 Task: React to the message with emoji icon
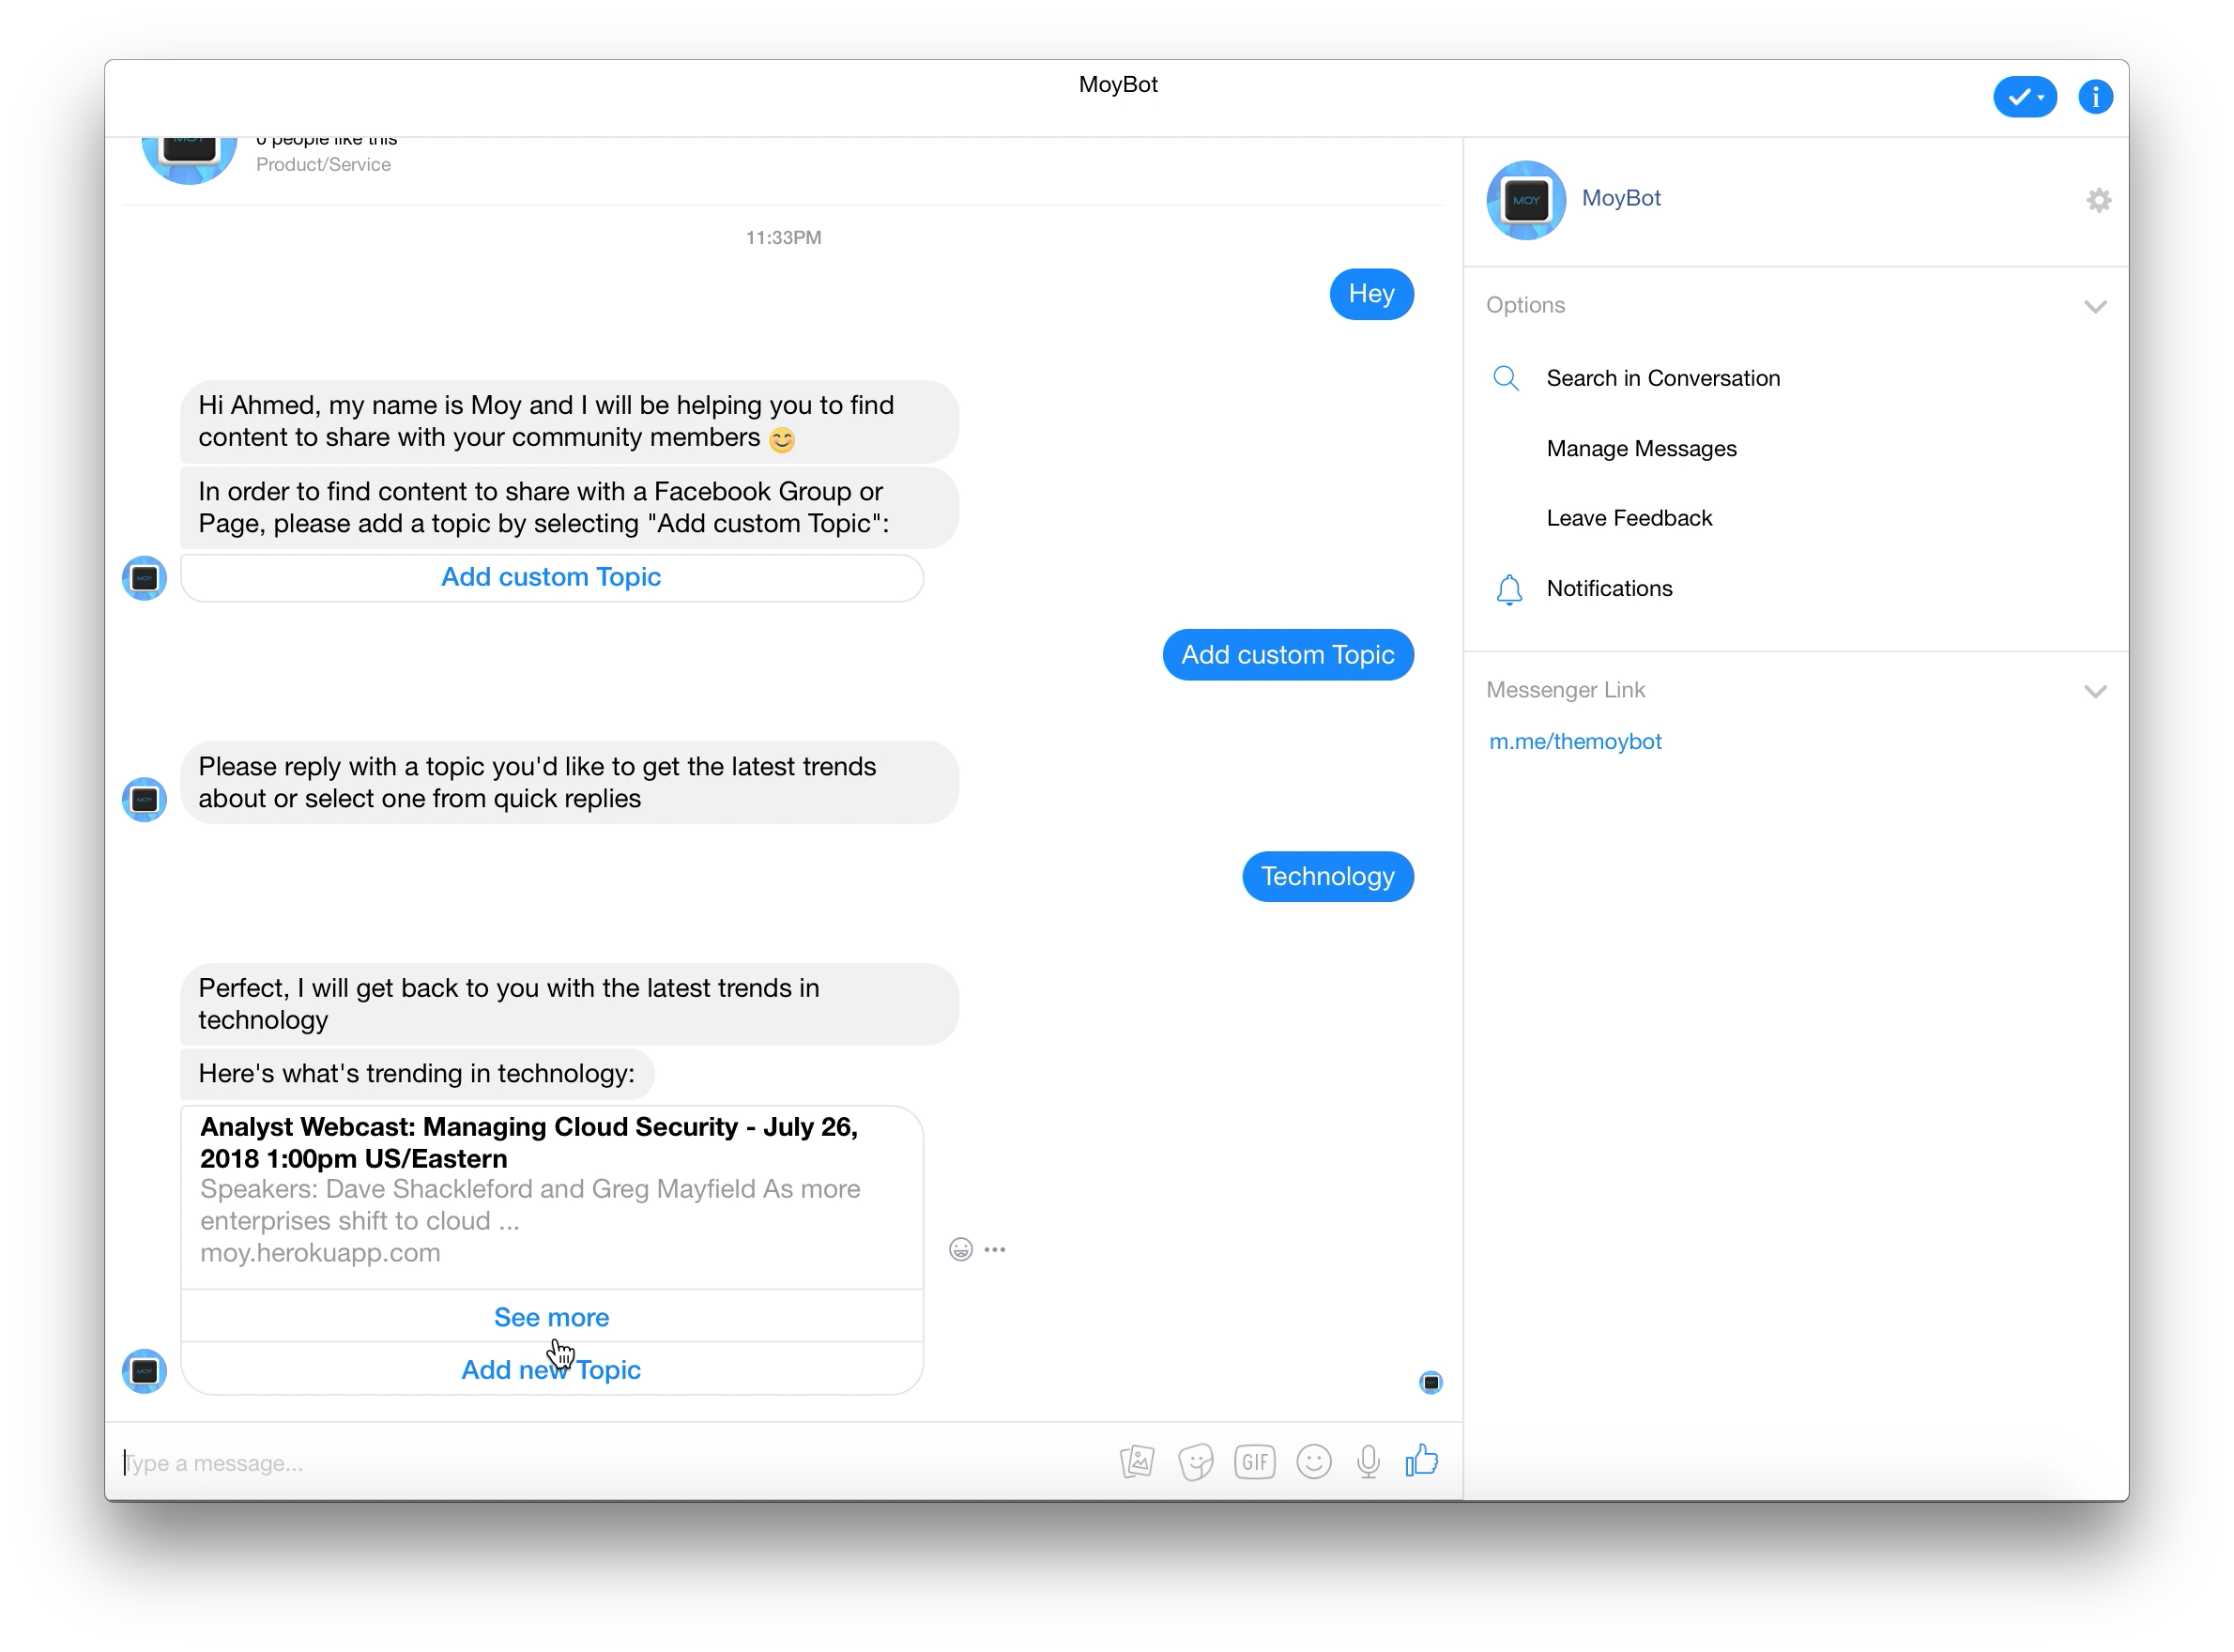(961, 1250)
